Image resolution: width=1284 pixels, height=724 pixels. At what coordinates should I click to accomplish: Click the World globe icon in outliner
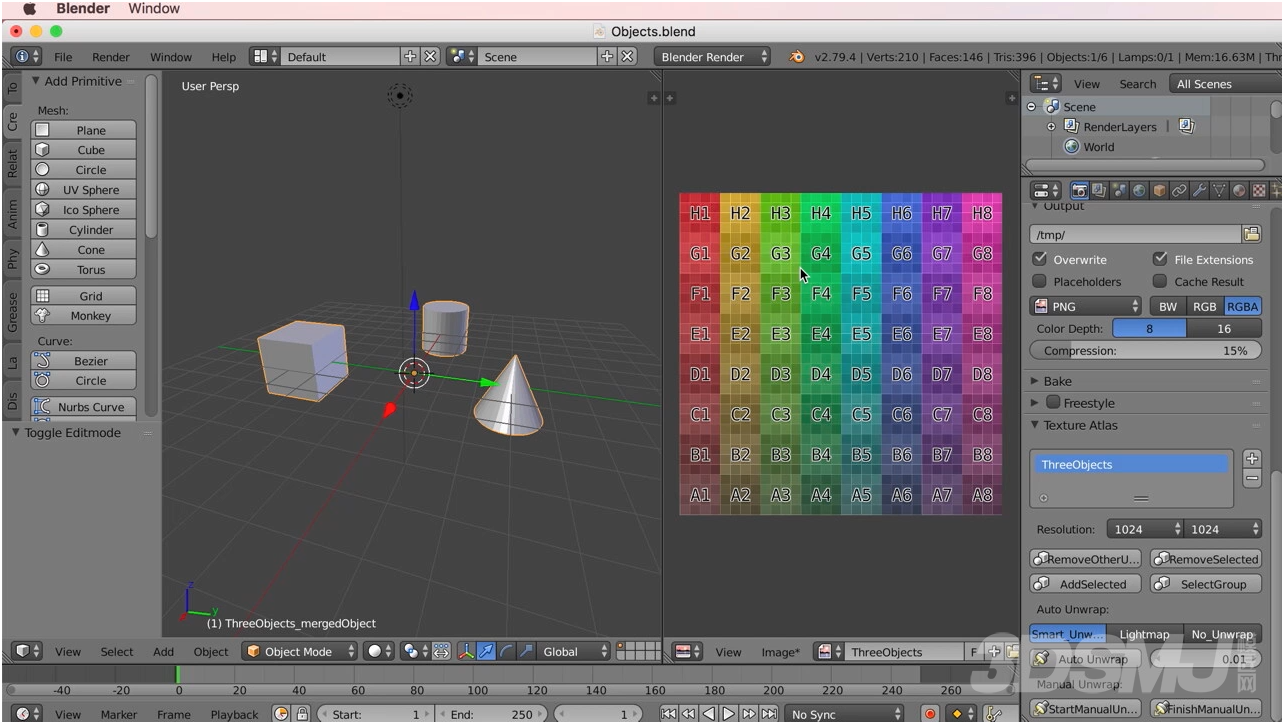[1072, 146]
